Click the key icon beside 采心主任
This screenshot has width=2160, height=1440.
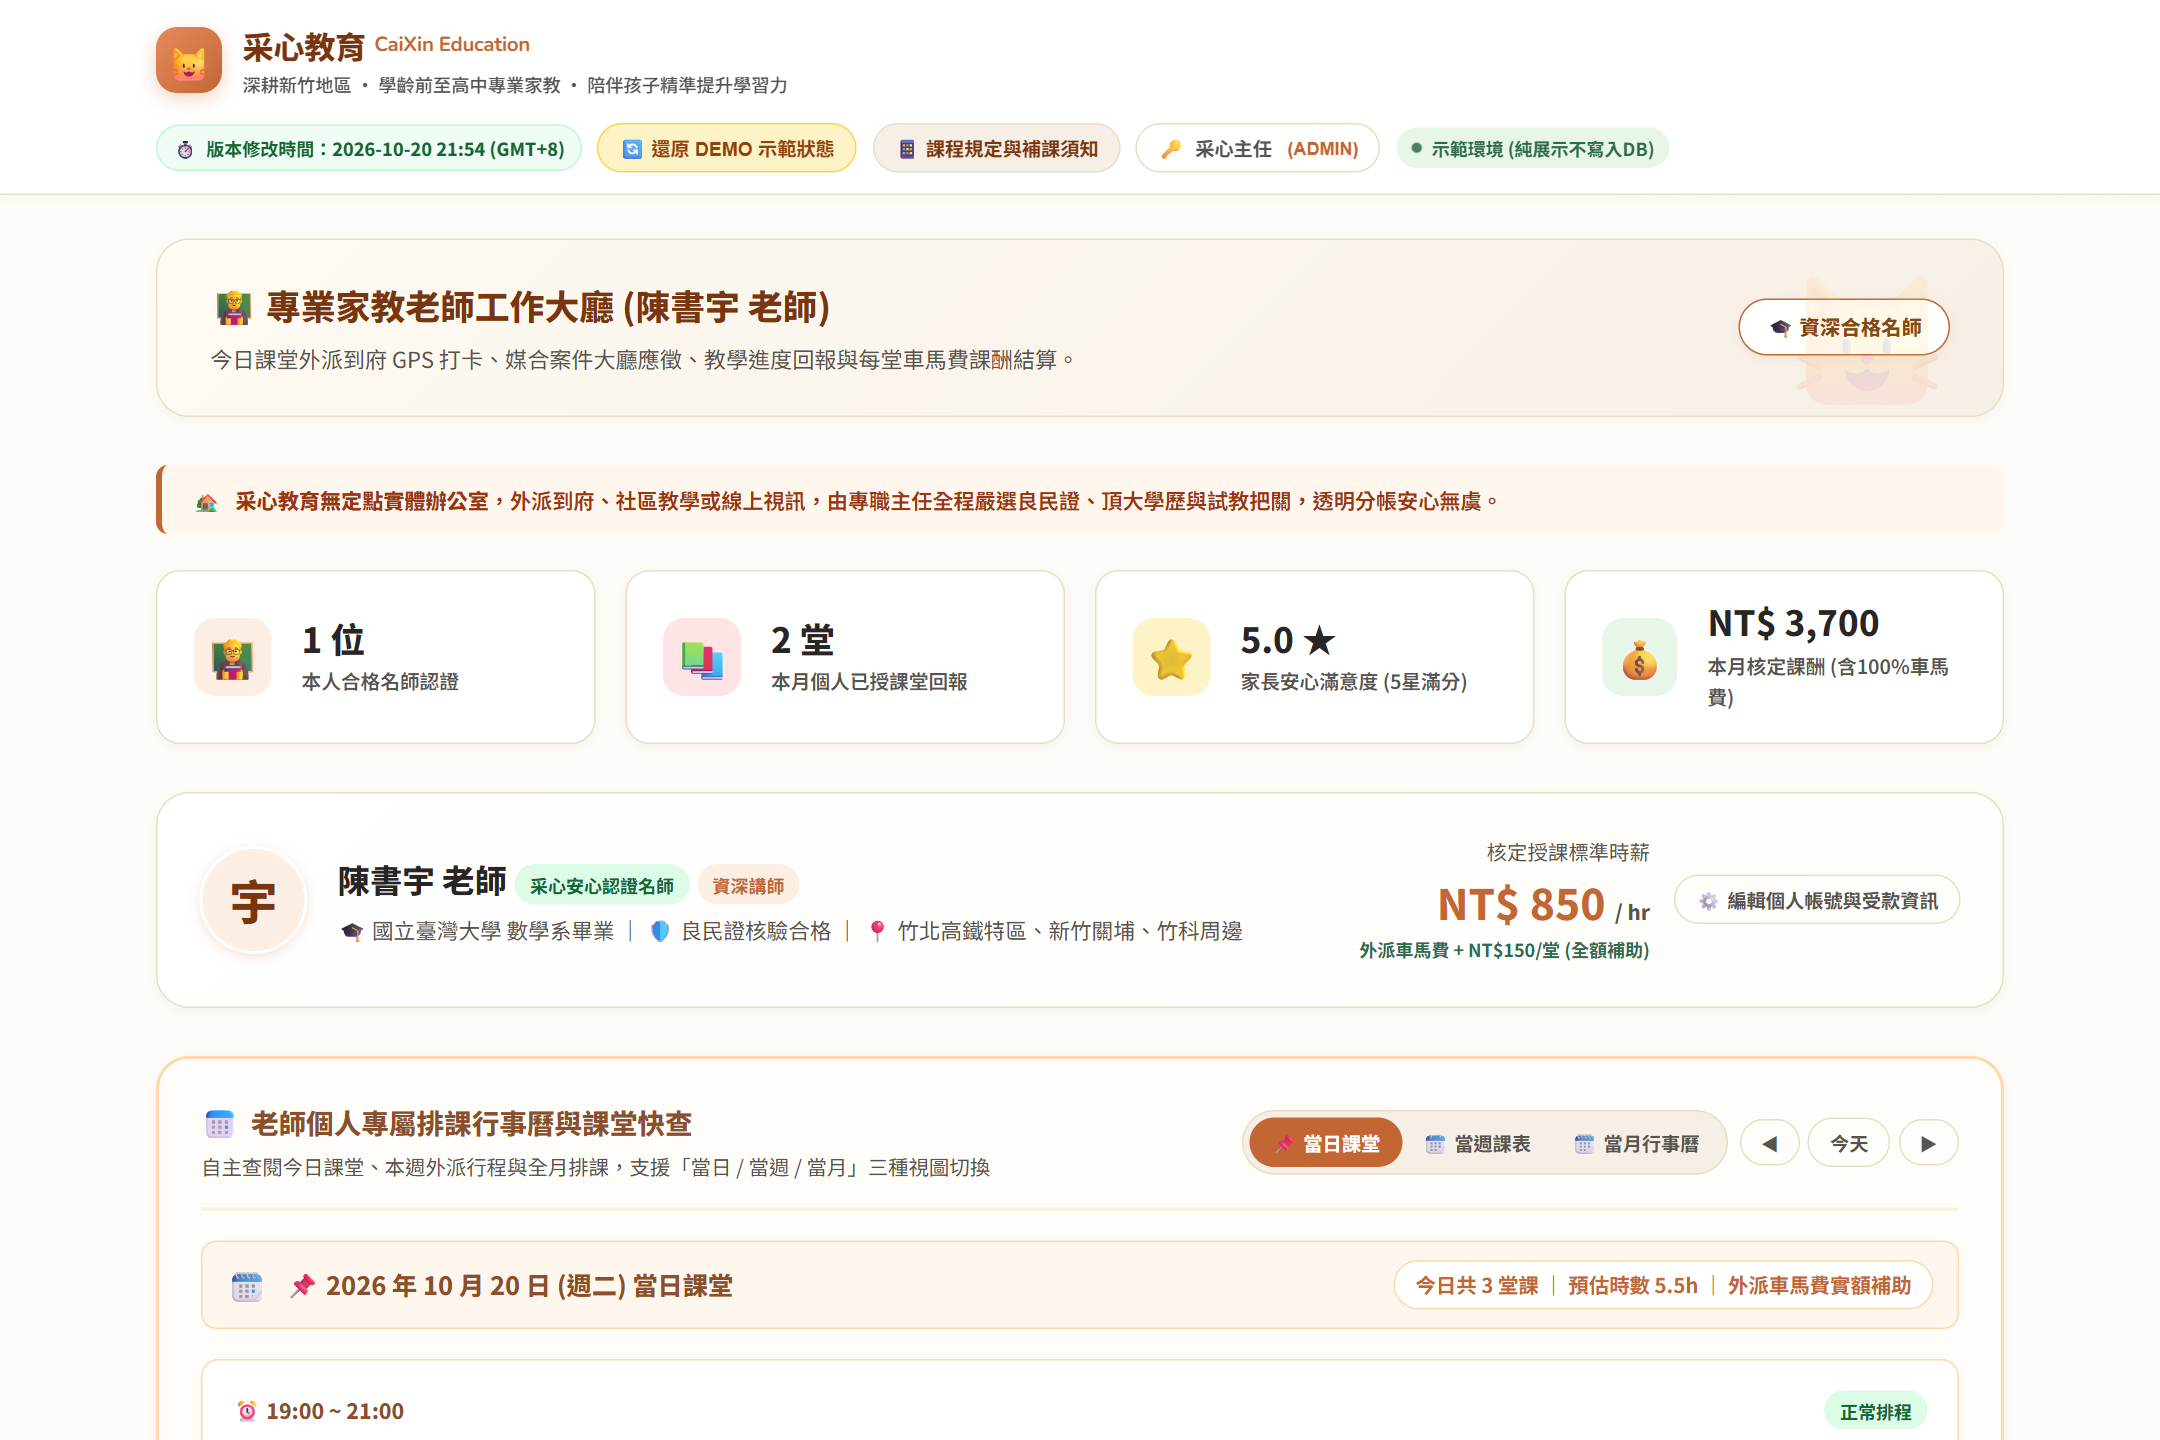point(1171,150)
